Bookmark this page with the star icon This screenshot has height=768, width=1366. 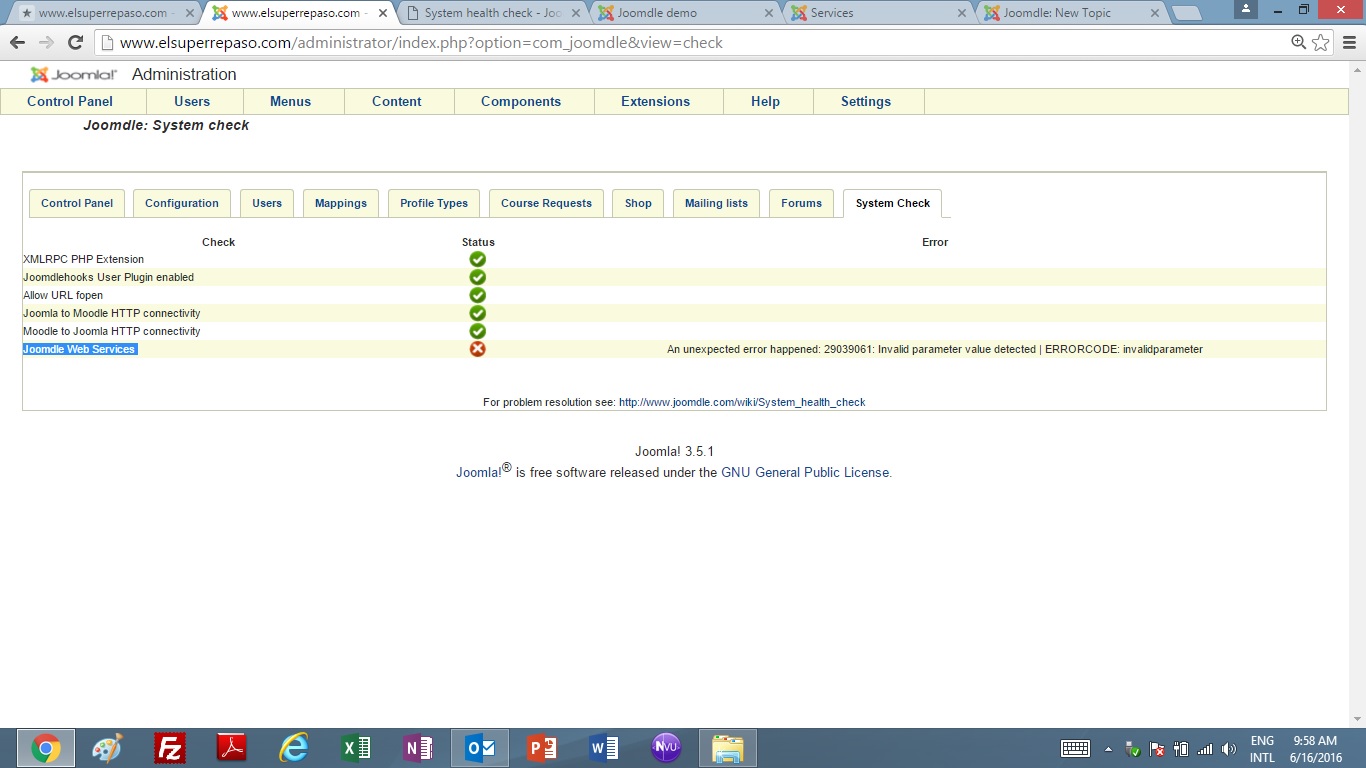click(1321, 43)
